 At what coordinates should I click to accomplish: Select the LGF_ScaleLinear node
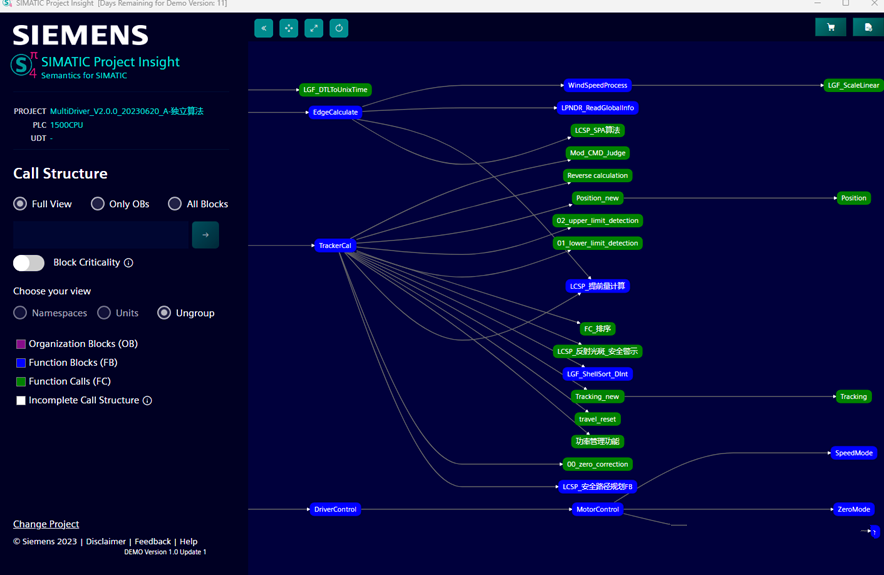pos(853,85)
